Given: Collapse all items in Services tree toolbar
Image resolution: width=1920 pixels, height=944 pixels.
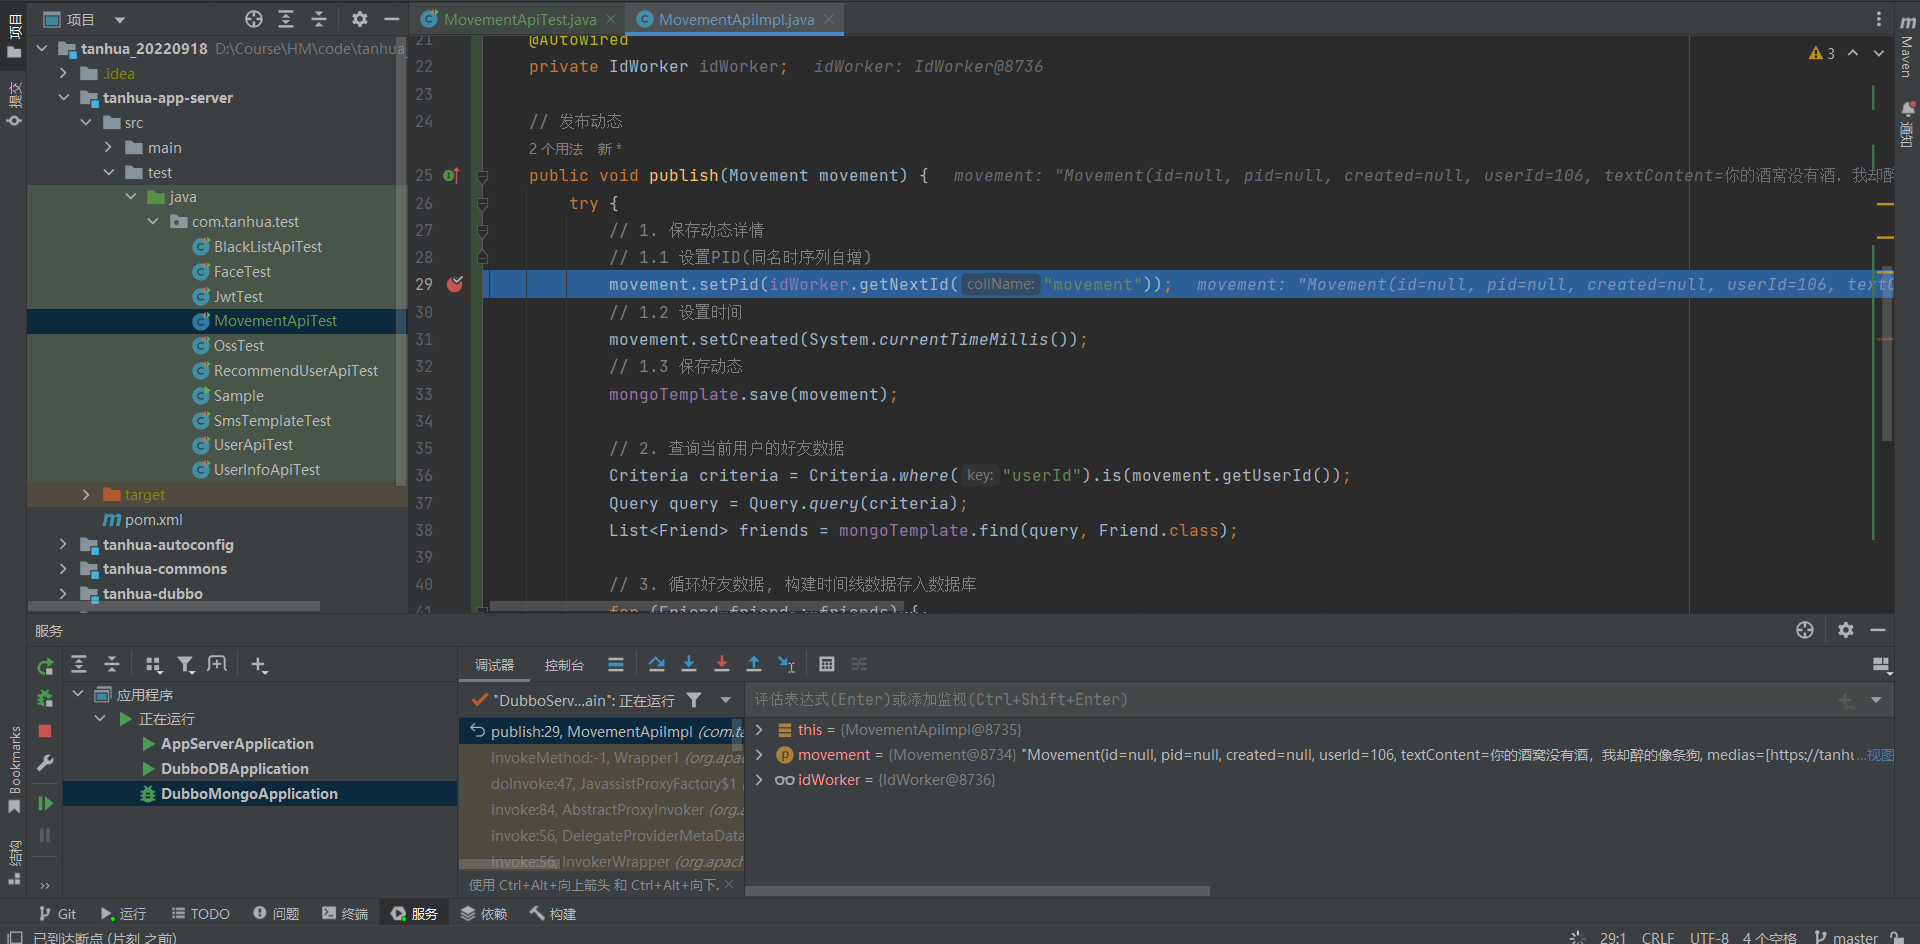Looking at the screenshot, I should [x=112, y=665].
